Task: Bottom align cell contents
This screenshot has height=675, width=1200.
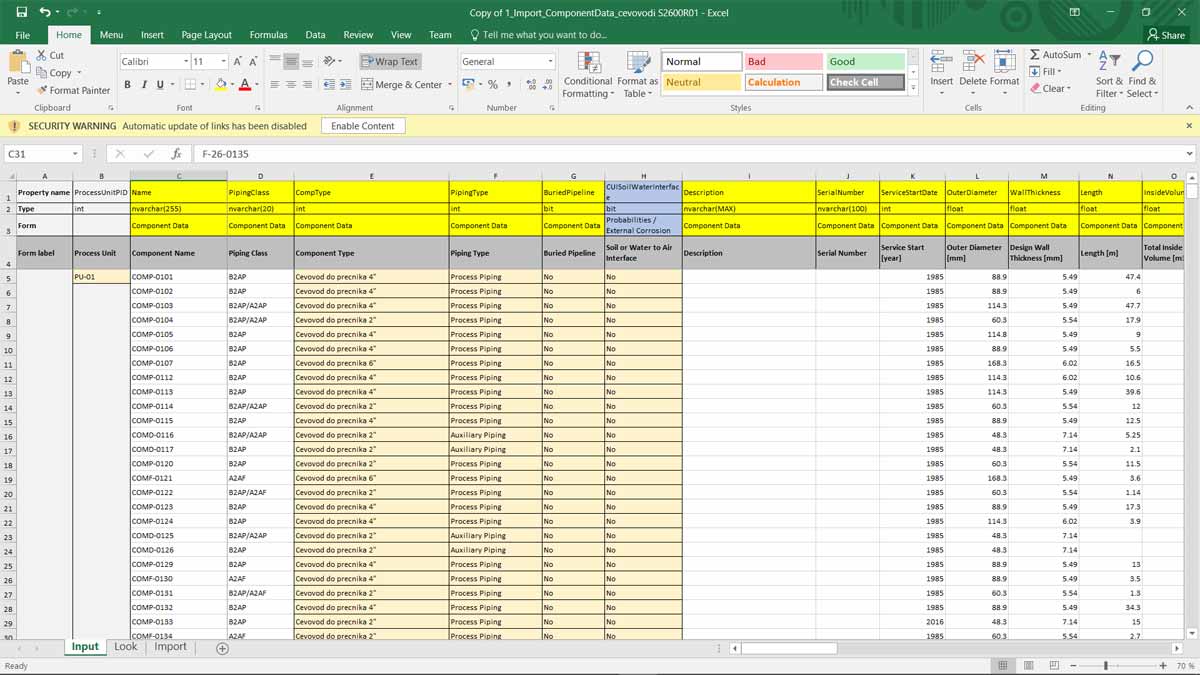Action: coord(308,61)
